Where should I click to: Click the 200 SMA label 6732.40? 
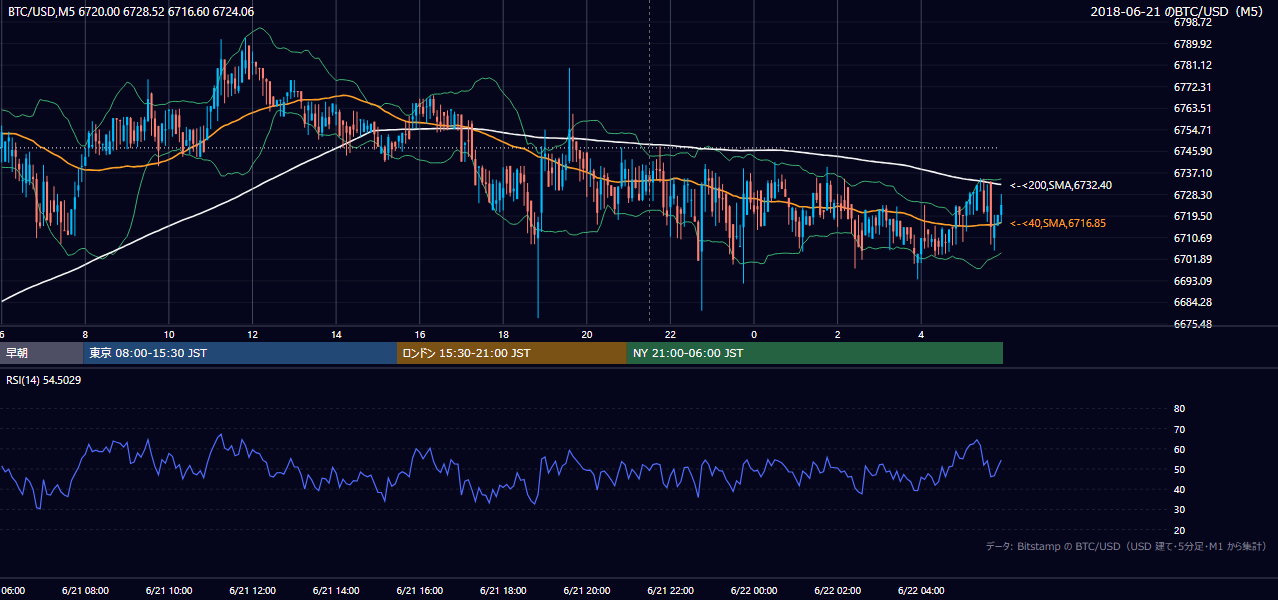1060,185
